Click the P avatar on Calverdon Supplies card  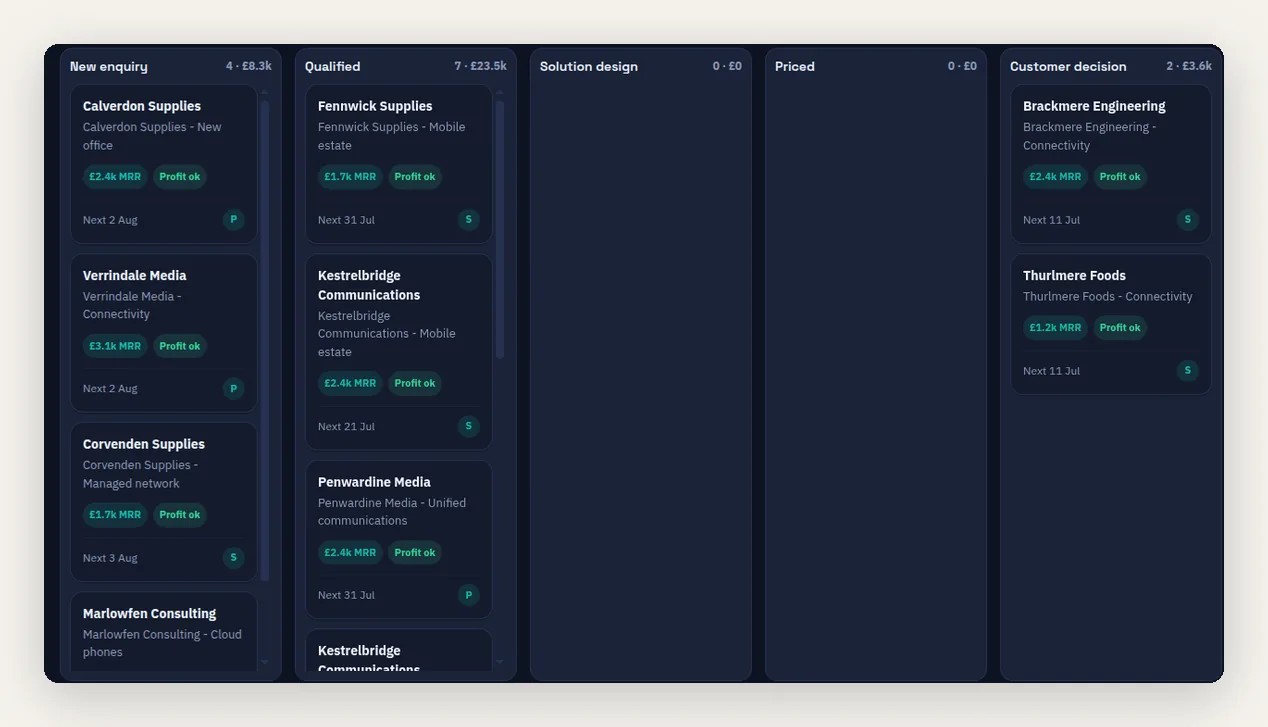coord(234,219)
